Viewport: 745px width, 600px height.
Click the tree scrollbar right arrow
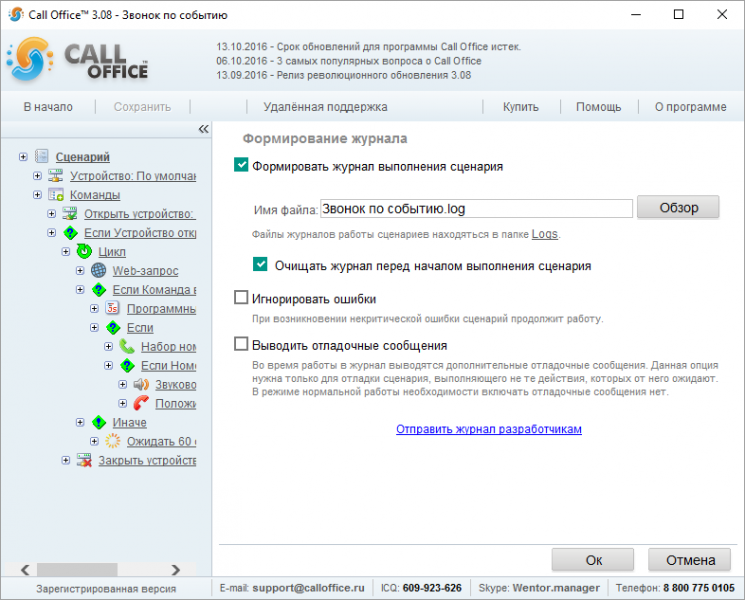click(176, 569)
